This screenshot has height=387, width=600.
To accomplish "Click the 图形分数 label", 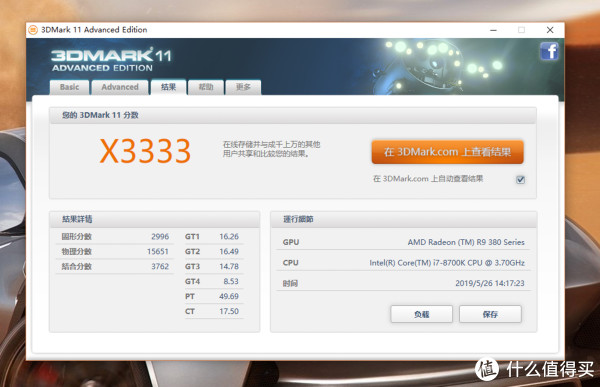I will pos(77,237).
